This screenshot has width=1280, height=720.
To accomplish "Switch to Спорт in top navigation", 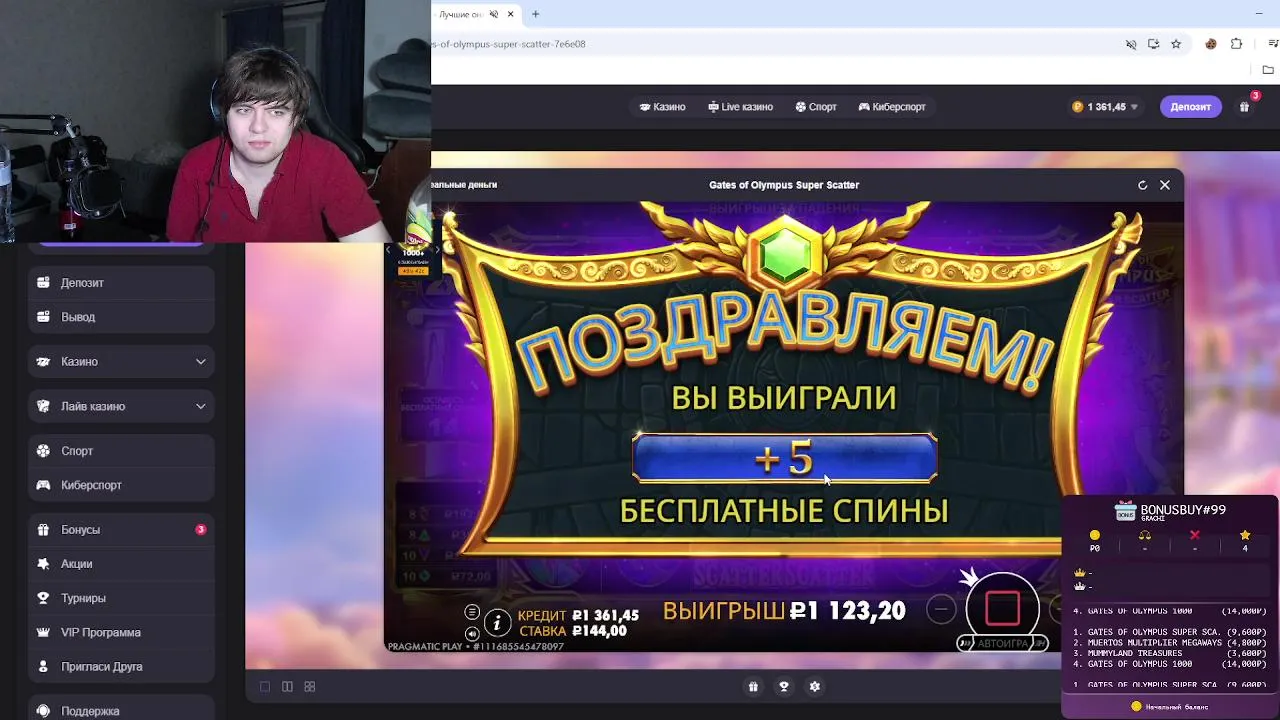I will point(816,107).
